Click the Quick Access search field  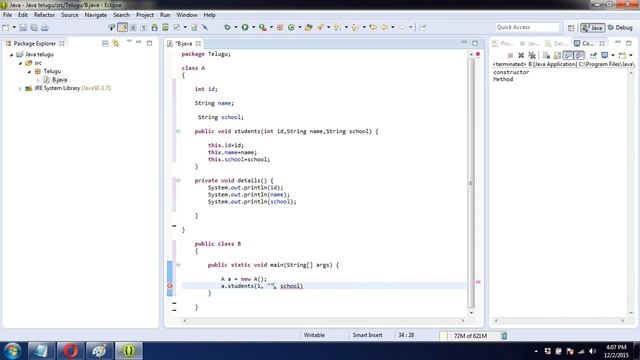(527, 27)
